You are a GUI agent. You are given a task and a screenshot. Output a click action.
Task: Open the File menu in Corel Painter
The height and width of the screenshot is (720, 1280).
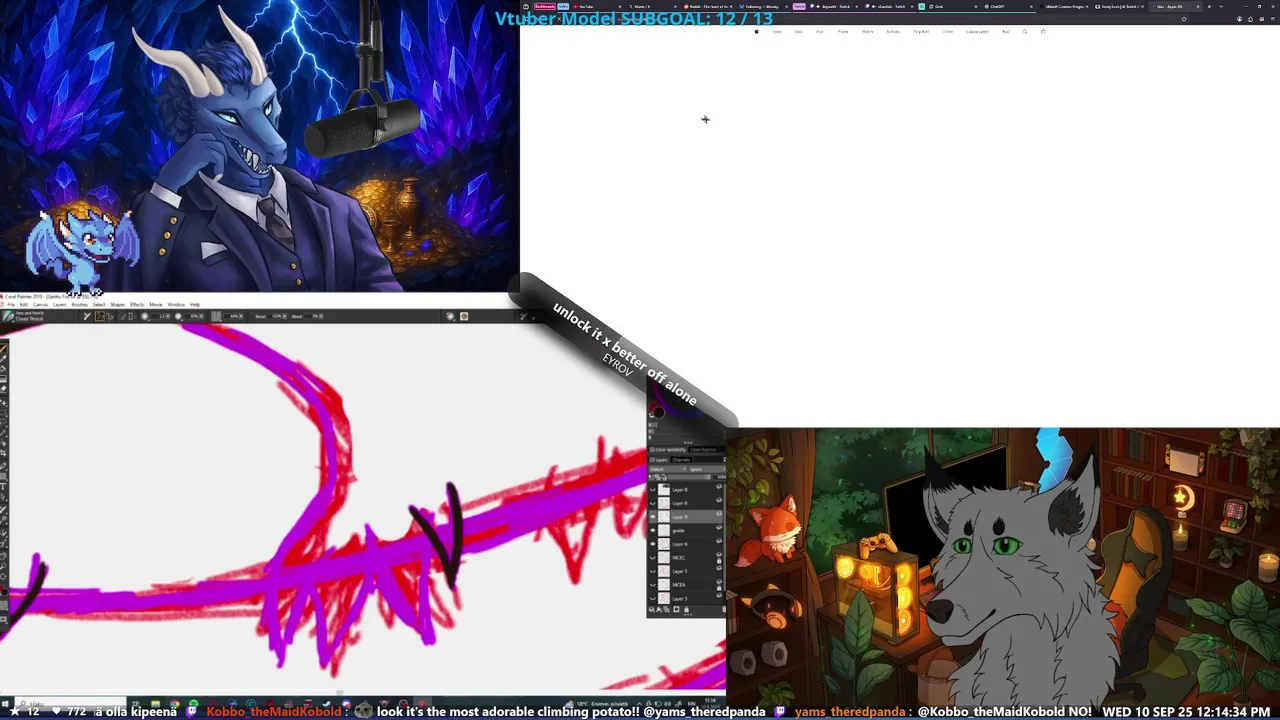[11, 304]
